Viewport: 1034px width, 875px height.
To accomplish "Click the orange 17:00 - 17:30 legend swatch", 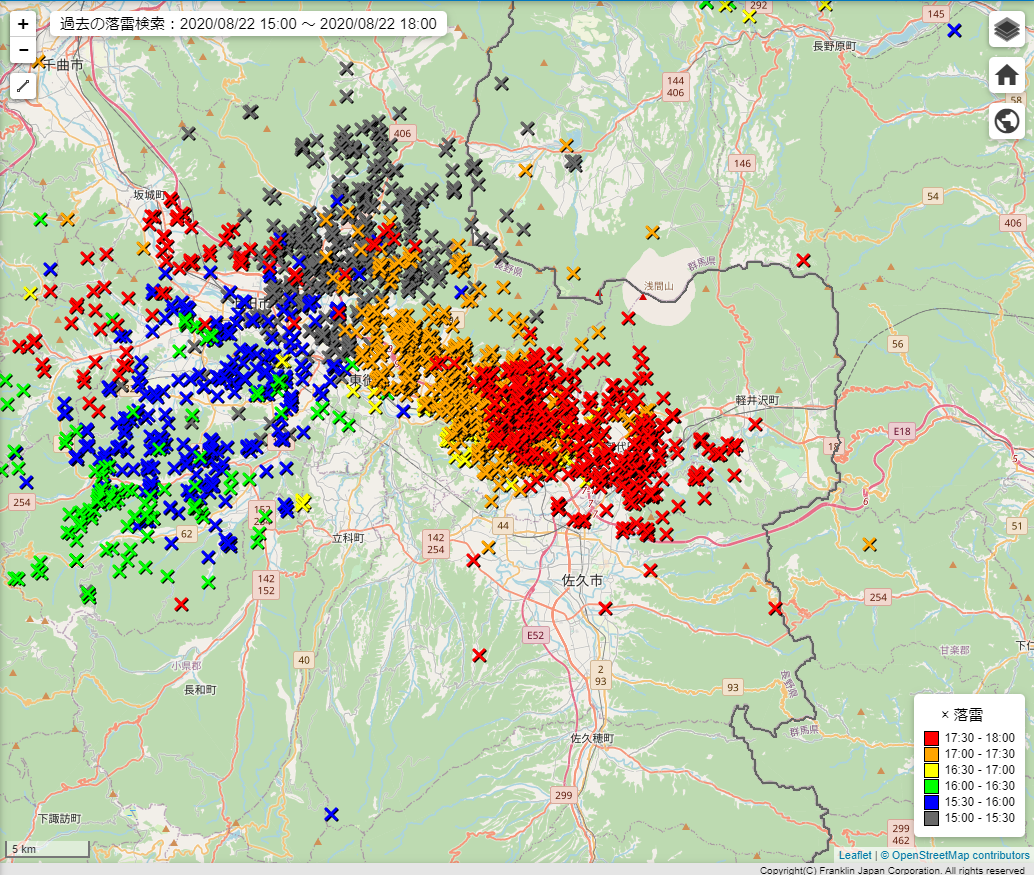I will [x=931, y=754].
